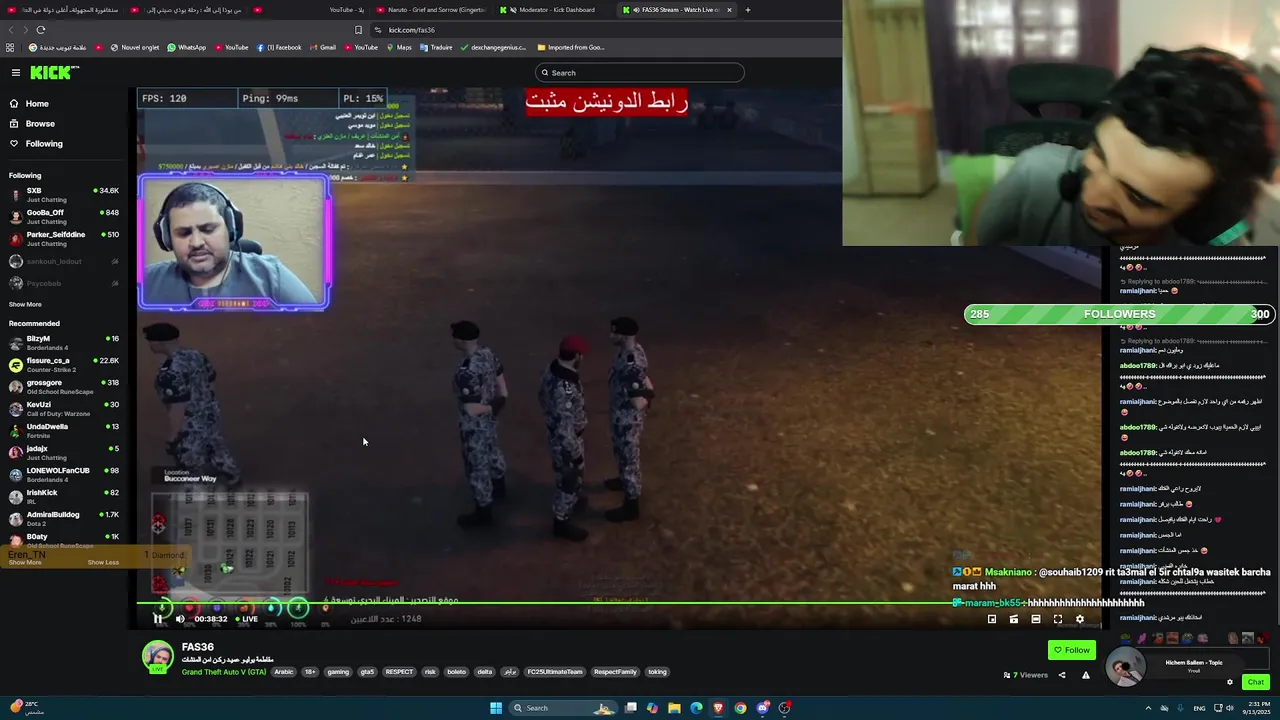Pause the live stream
Screen dimensions: 1280x720
click(x=158, y=619)
